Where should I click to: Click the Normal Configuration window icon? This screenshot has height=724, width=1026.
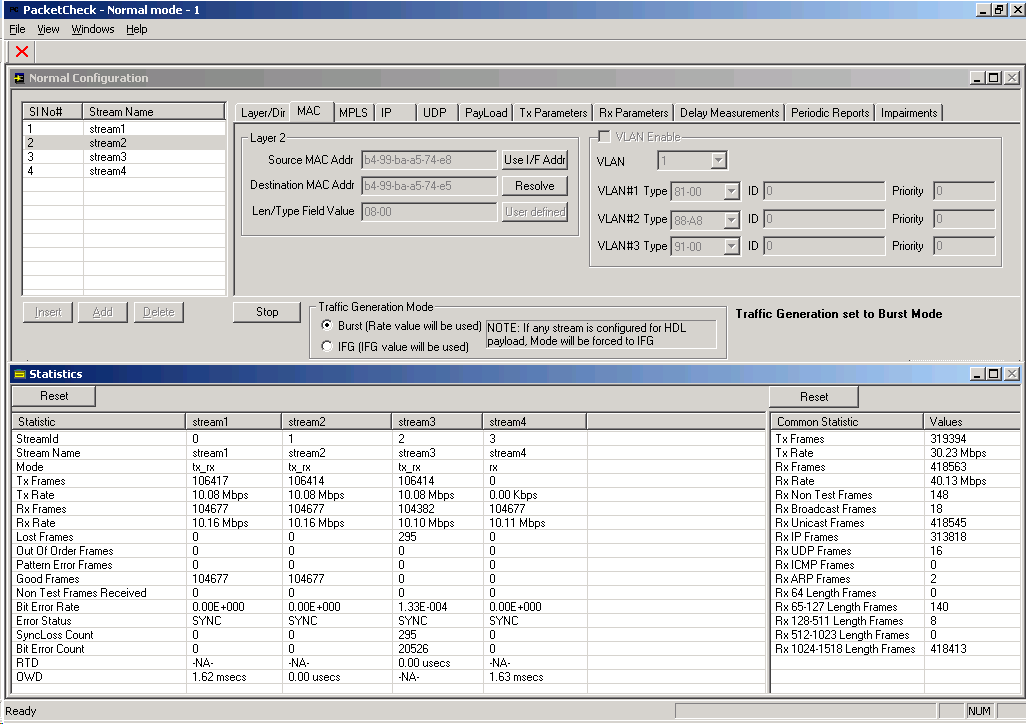(17, 78)
